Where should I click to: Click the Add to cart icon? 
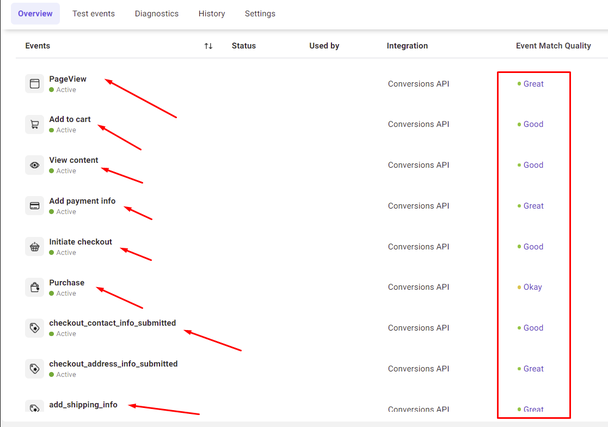[35, 124]
